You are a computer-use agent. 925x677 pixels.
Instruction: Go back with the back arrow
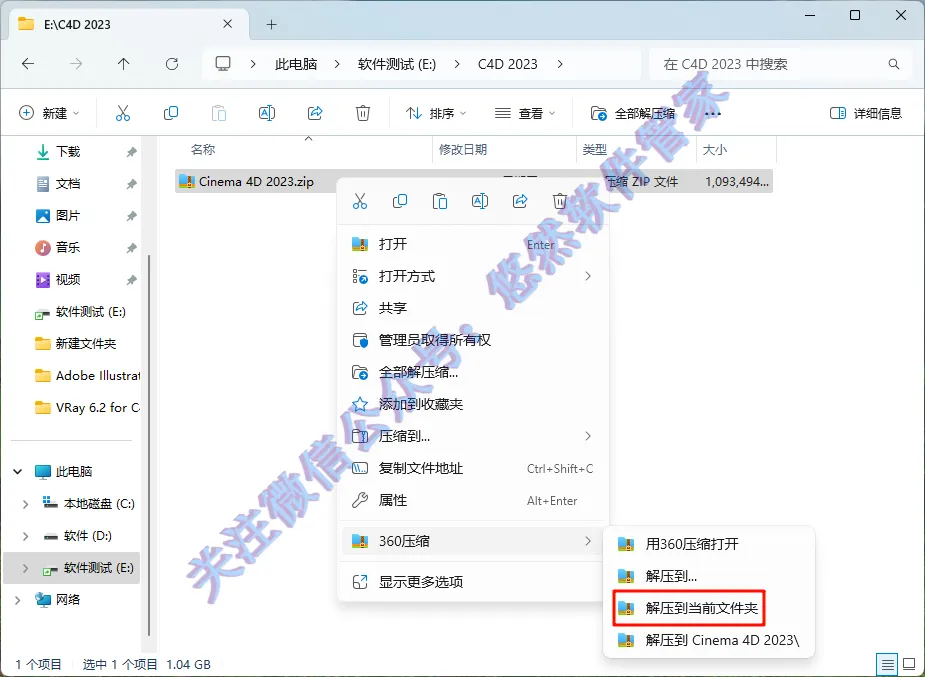(x=28, y=64)
